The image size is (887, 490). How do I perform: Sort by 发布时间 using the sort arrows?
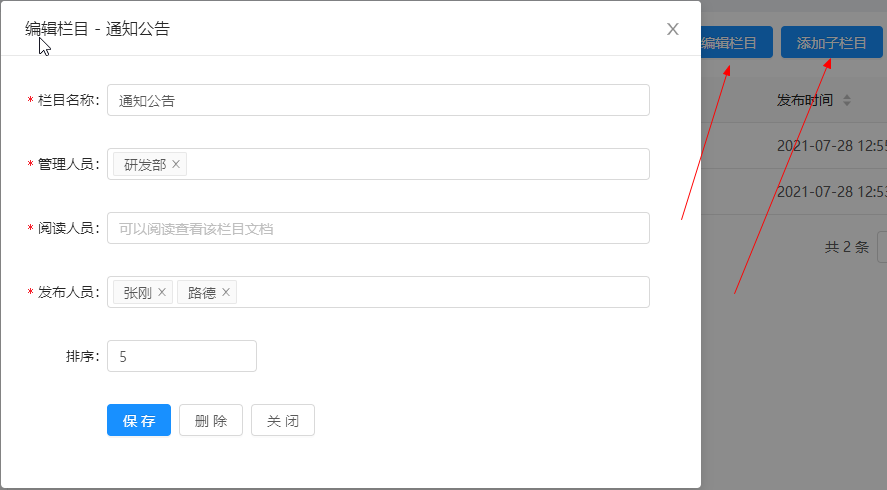847,100
